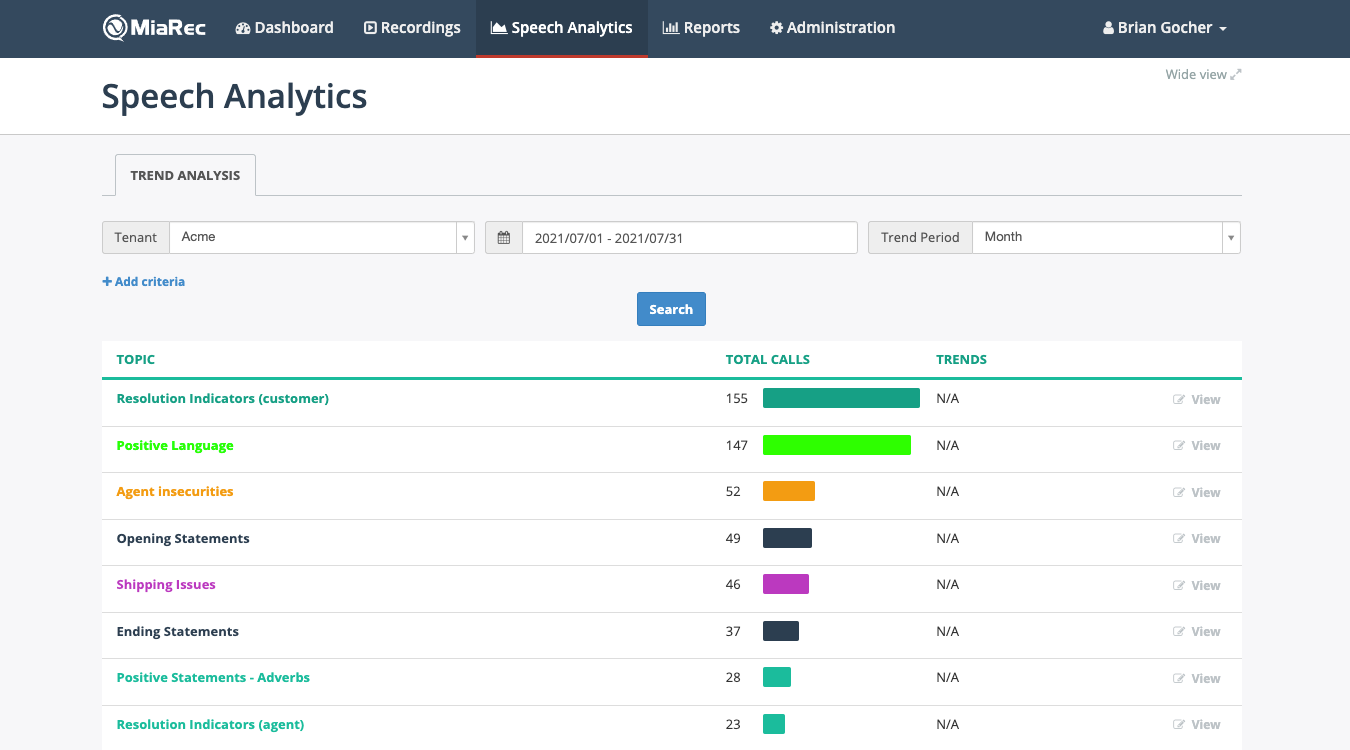Open the Dashboard menu
The width and height of the screenshot is (1350, 750).
pos(284,28)
